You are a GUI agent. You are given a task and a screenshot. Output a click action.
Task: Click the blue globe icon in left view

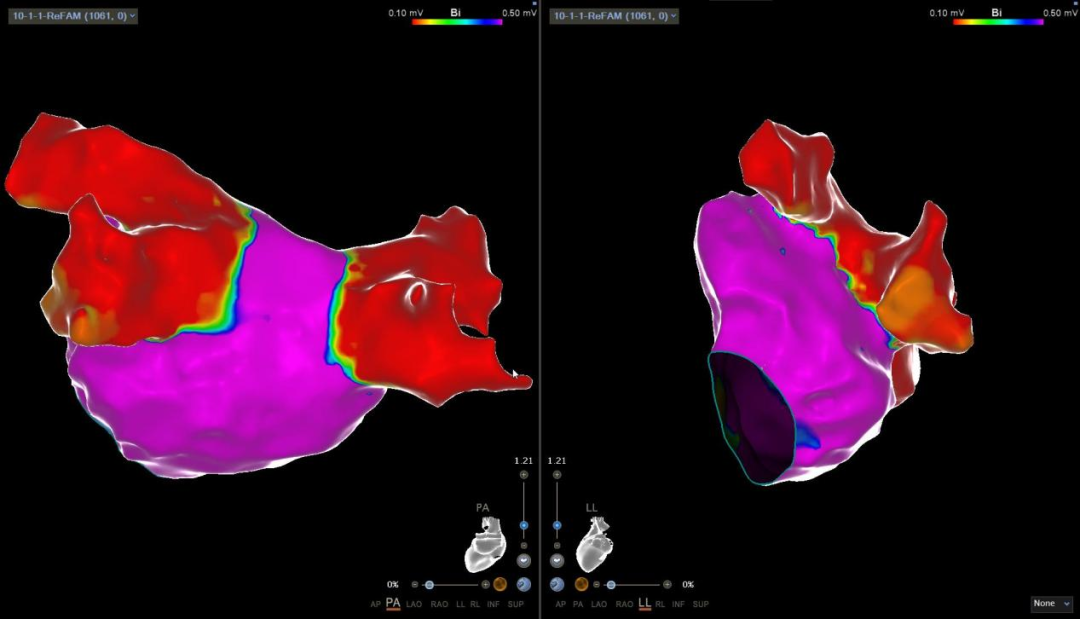(x=524, y=584)
